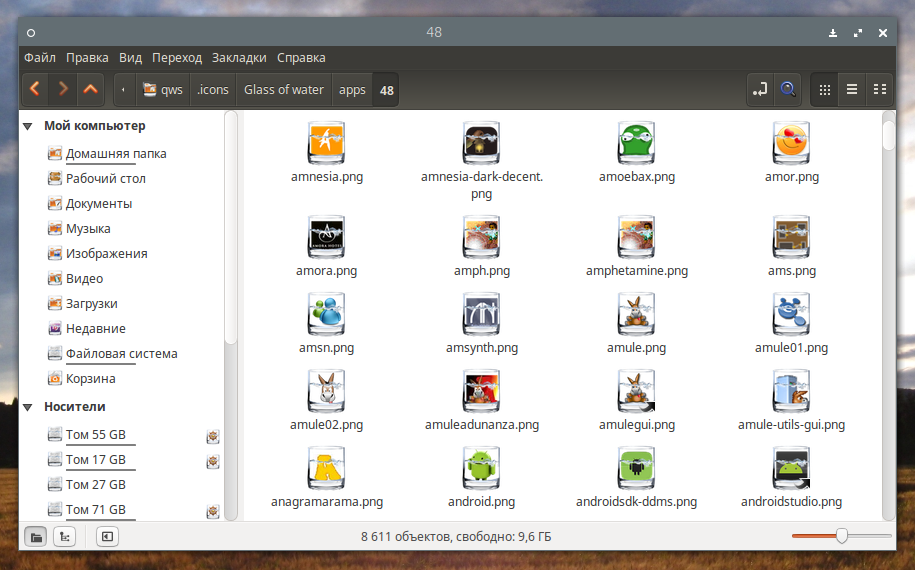915x570 pixels.
Task: Collapse the Мой компьютер section
Action: tap(27, 126)
